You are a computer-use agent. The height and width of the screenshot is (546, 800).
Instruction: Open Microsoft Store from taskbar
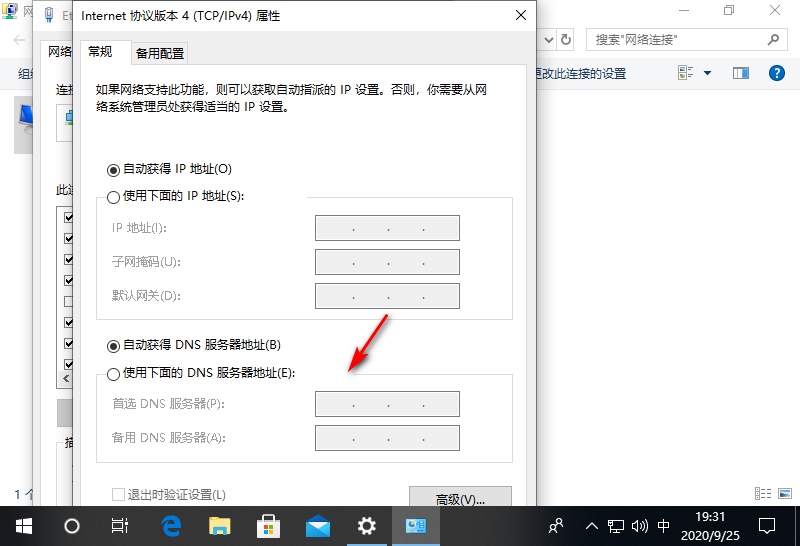(x=268, y=526)
